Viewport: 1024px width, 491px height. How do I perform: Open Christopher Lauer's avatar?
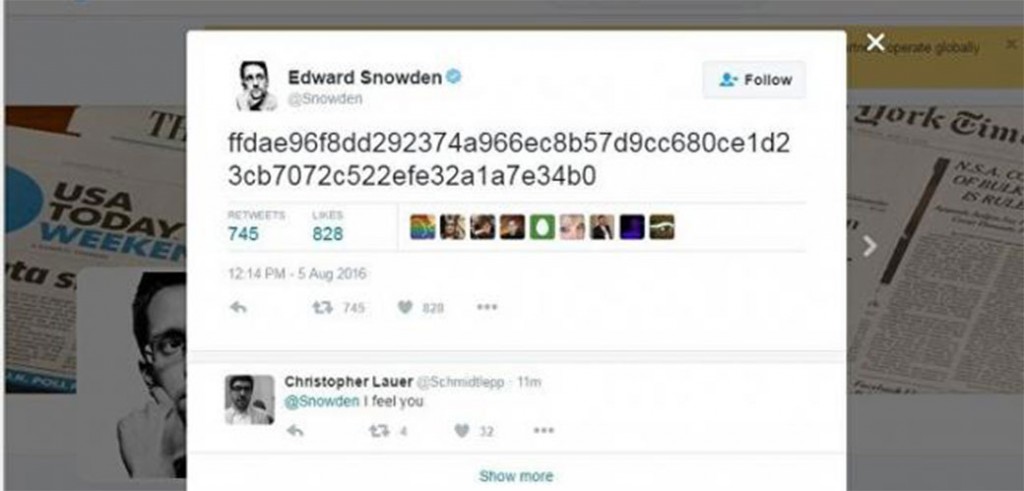click(x=249, y=400)
